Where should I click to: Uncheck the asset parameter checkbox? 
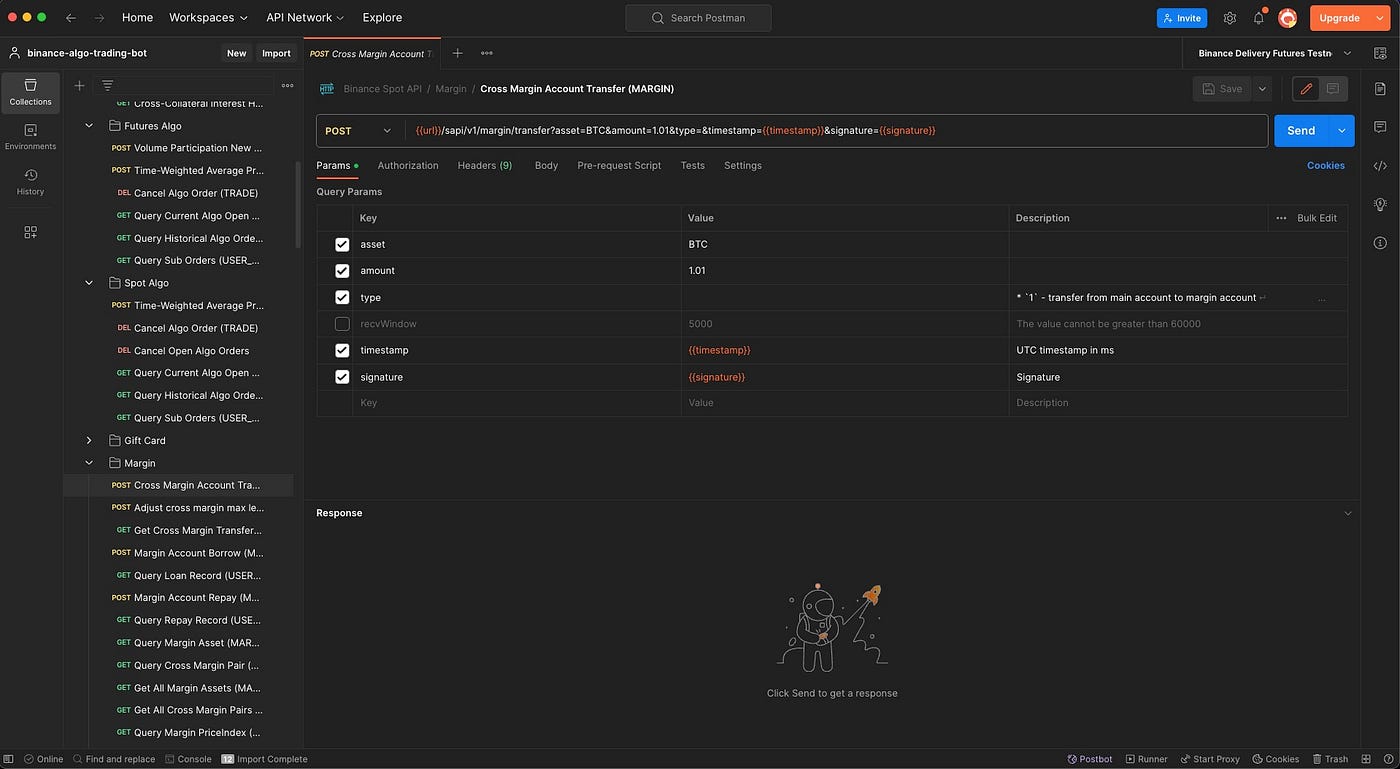pos(342,245)
